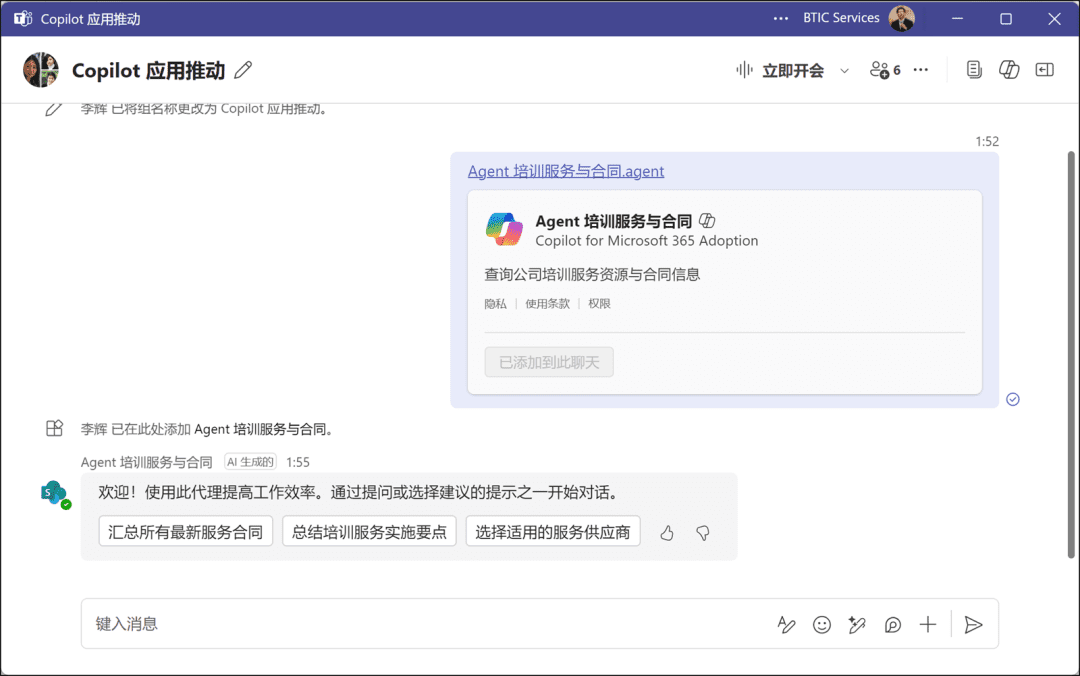Image resolution: width=1080 pixels, height=676 pixels.
Task: Open the emoji picker
Action: [822, 624]
